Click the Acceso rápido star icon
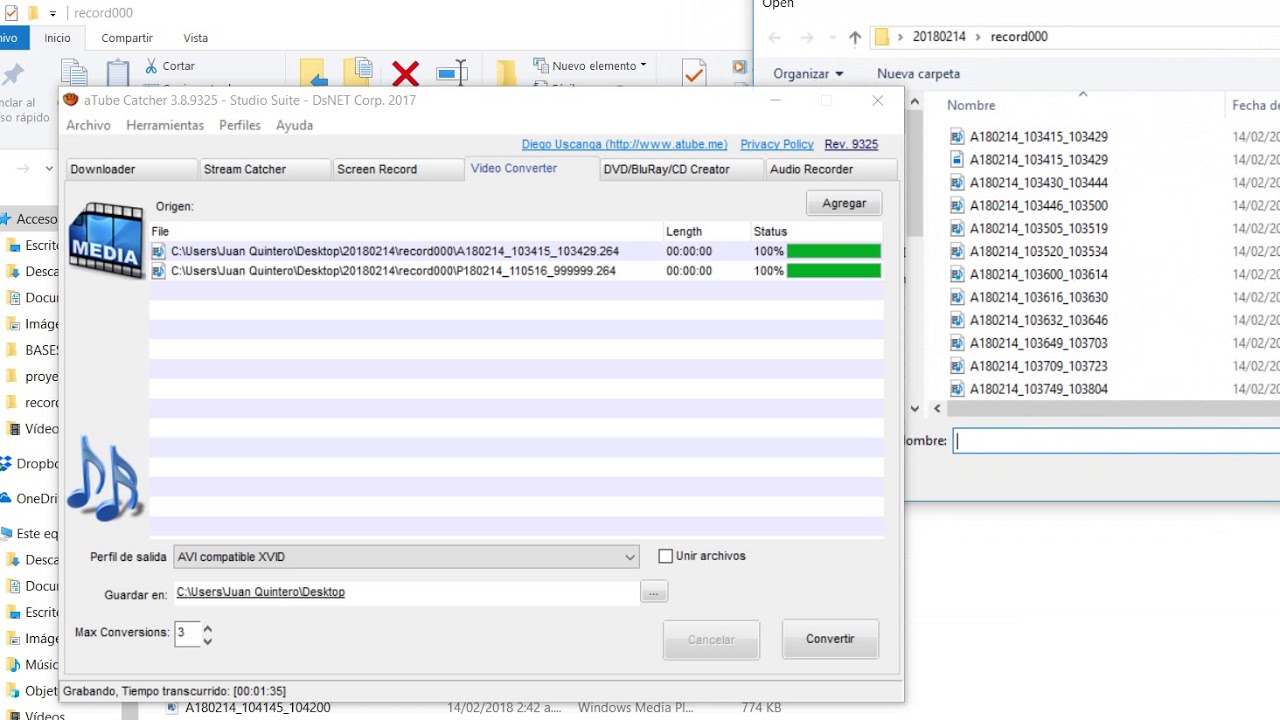Image resolution: width=1280 pixels, height=720 pixels. coord(5,219)
